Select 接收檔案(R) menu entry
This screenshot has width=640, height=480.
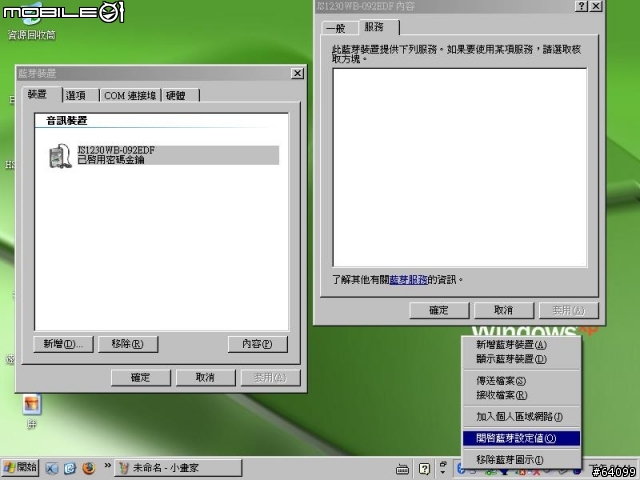(x=521, y=395)
